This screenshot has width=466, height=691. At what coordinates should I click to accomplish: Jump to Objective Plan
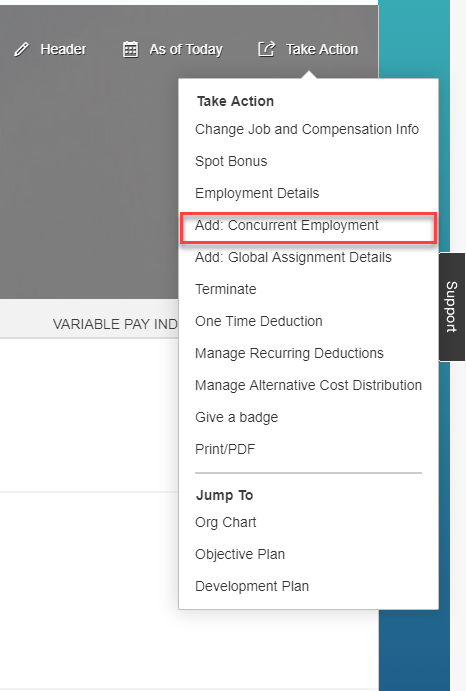[240, 554]
